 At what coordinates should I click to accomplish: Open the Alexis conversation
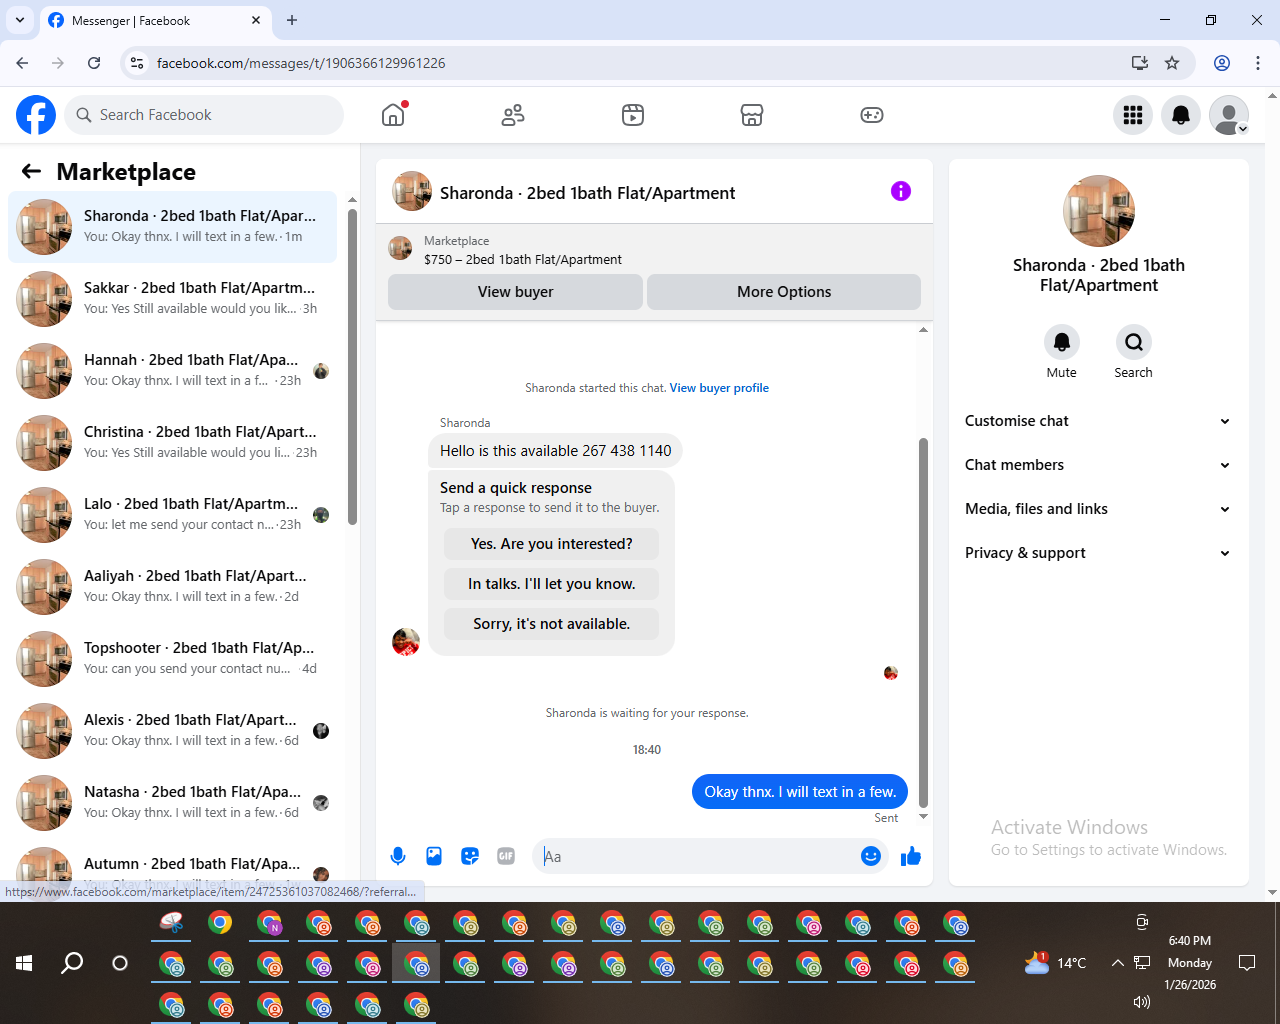tap(172, 731)
